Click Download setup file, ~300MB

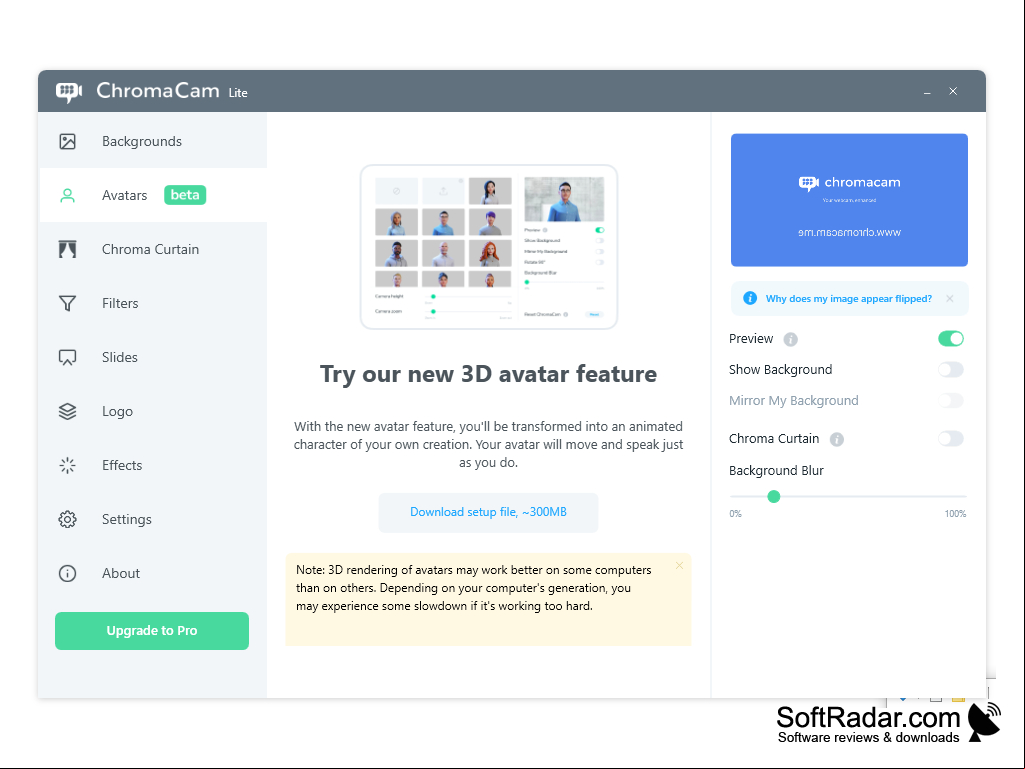[488, 512]
